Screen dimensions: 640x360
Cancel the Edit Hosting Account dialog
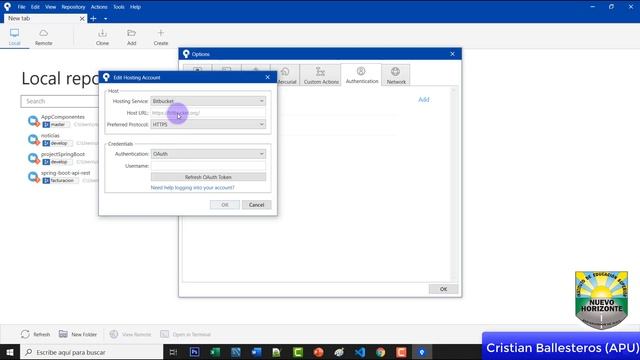coord(256,205)
